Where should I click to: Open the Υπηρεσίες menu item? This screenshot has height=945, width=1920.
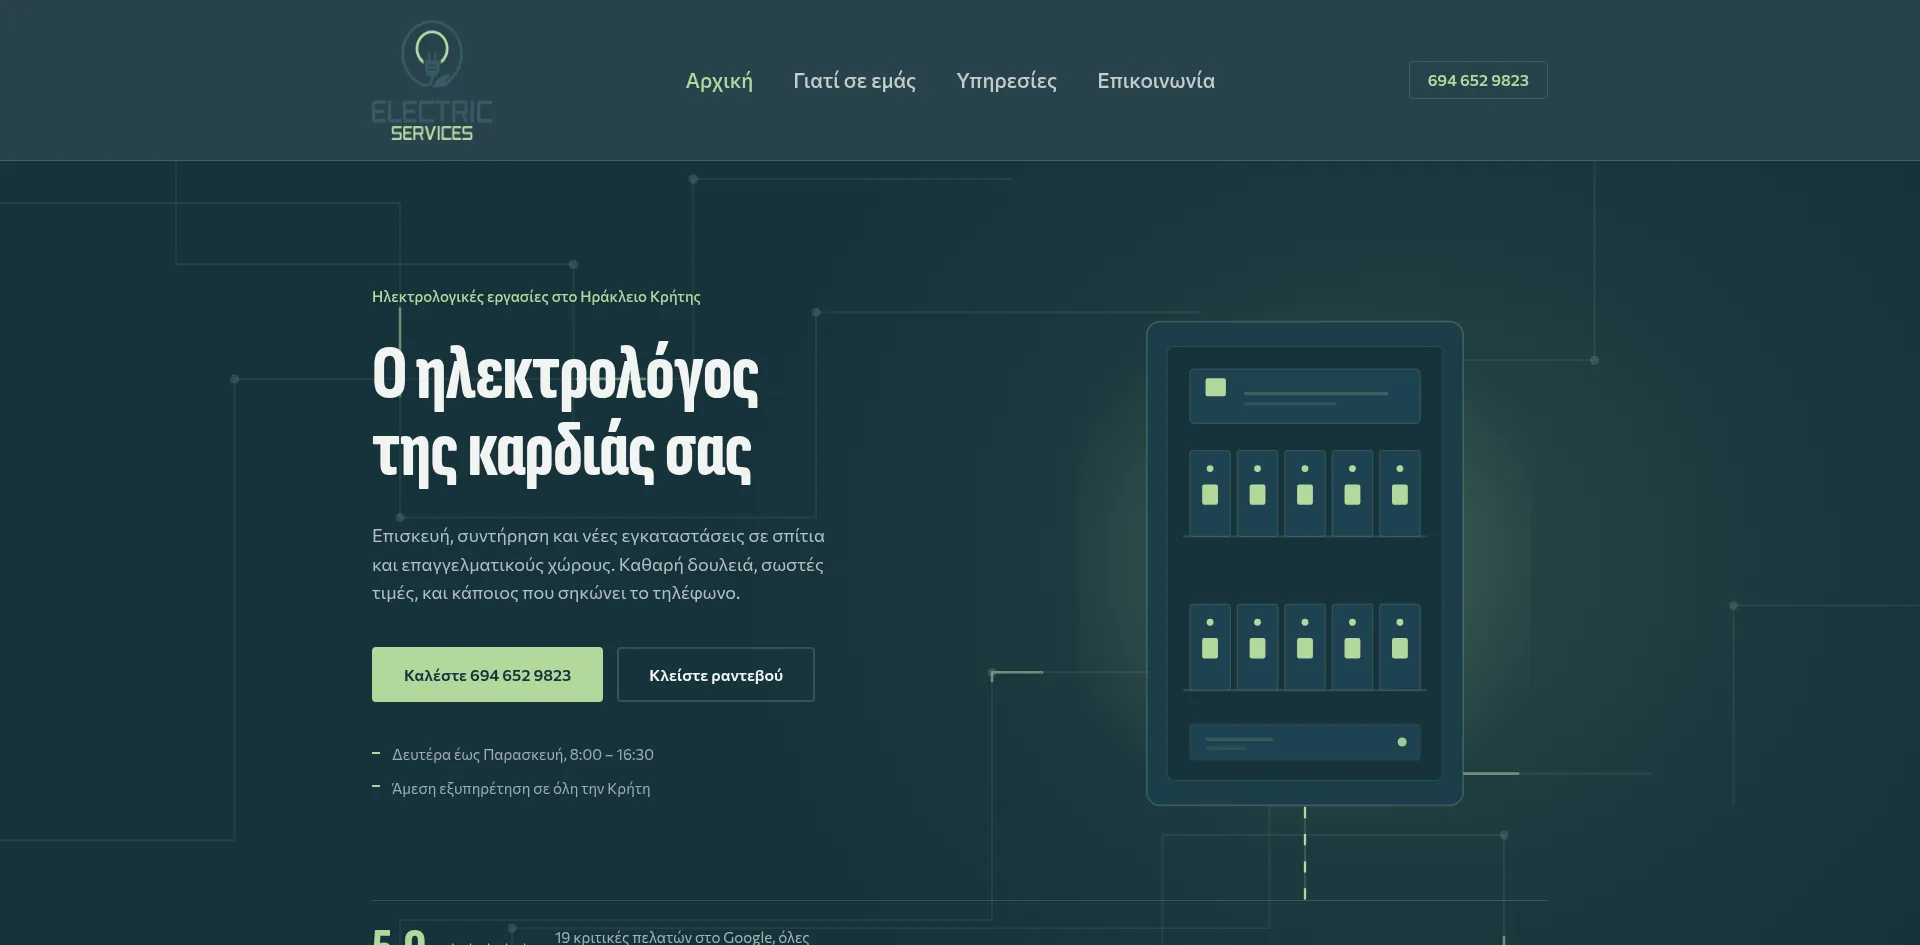pos(1006,81)
